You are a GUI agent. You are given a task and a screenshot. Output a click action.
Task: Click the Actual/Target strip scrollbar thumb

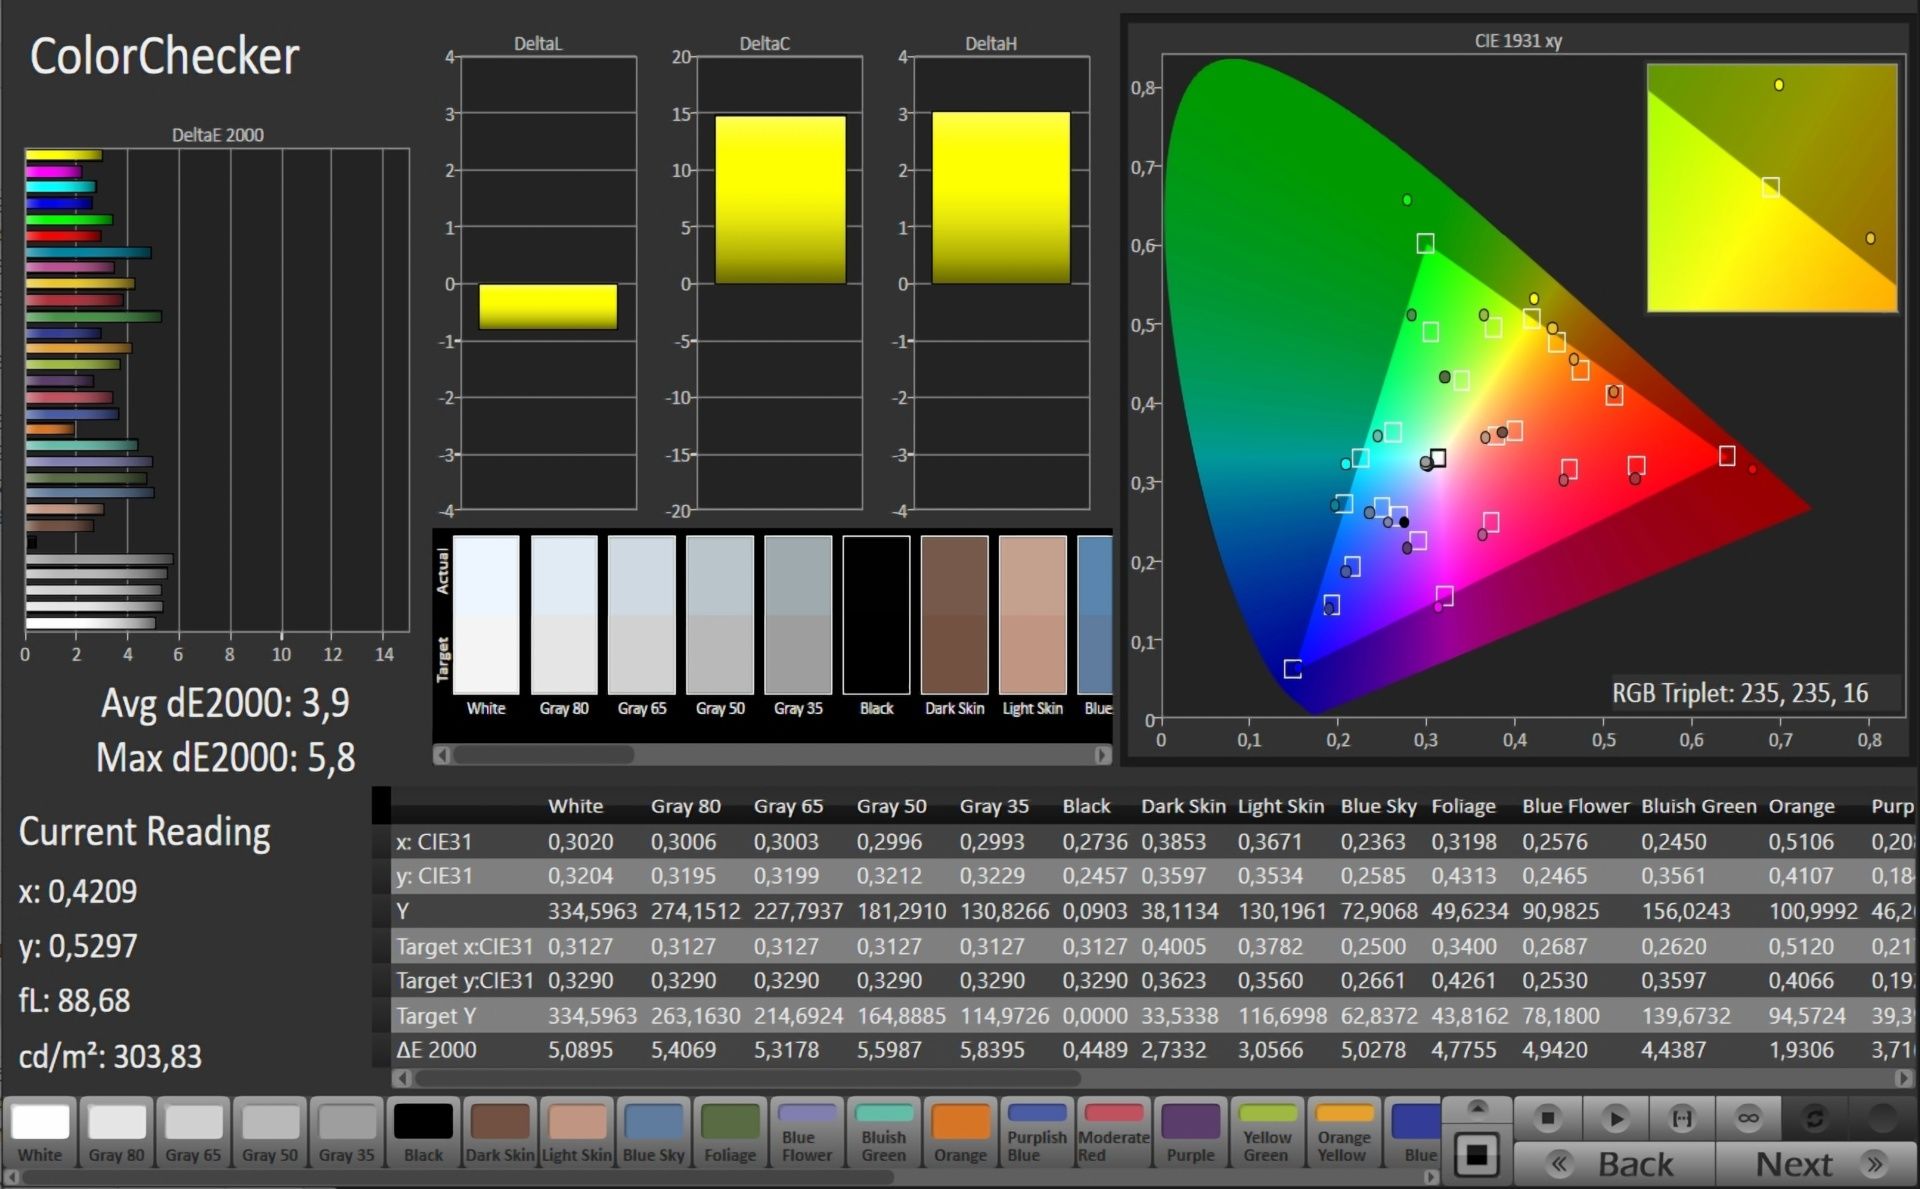click(543, 755)
